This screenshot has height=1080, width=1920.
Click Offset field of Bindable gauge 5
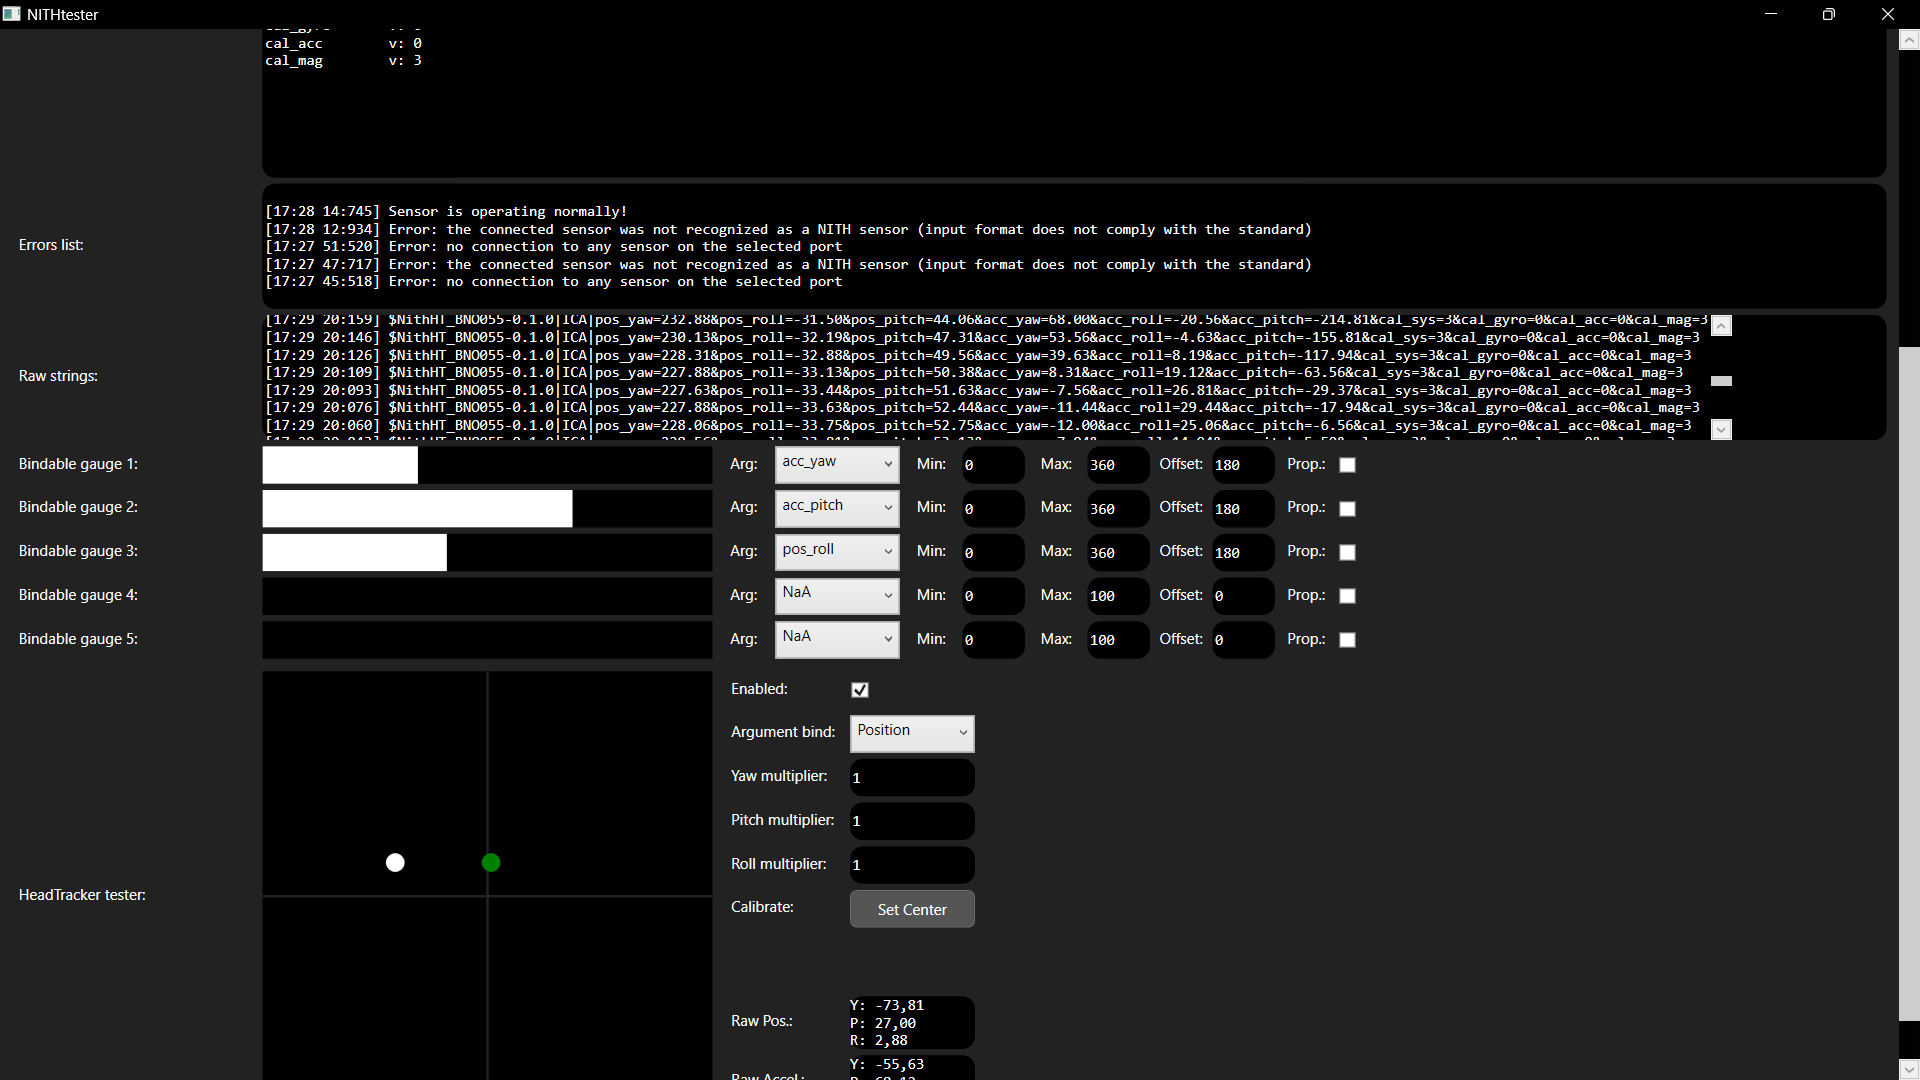(1243, 640)
